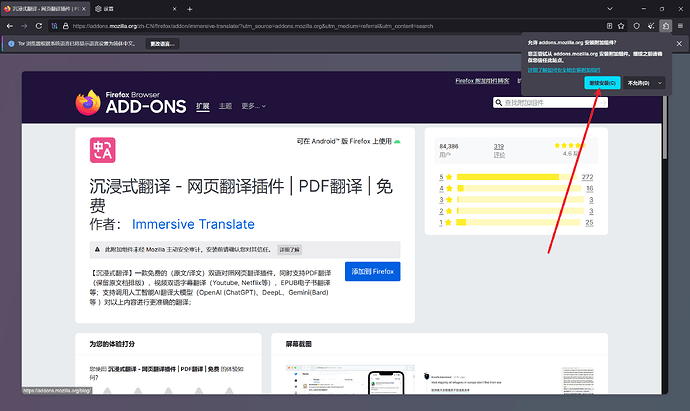The width and height of the screenshot is (690, 411).
Task: Show the list all tabs chevron
Action: pos(609,9)
